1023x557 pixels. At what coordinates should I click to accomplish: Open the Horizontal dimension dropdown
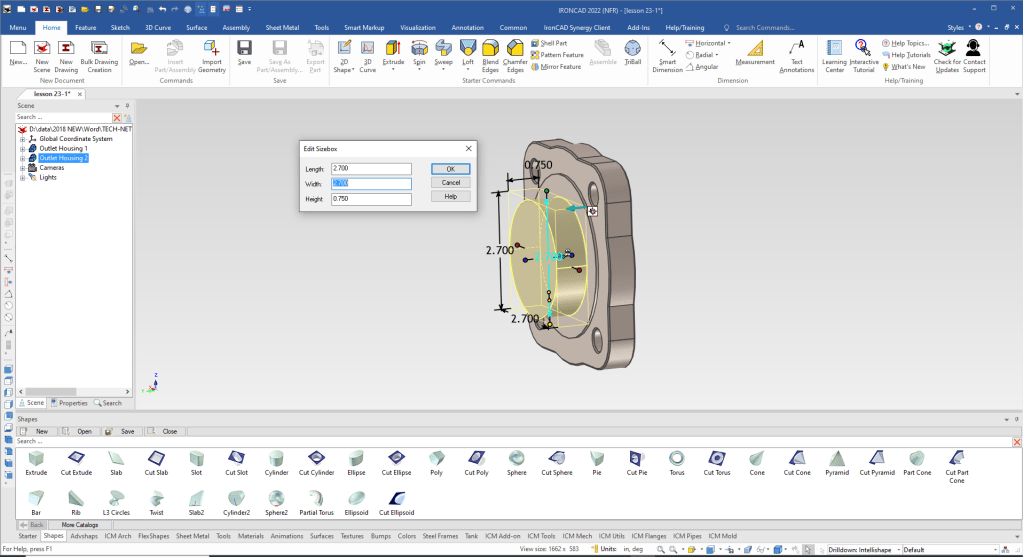(x=729, y=43)
